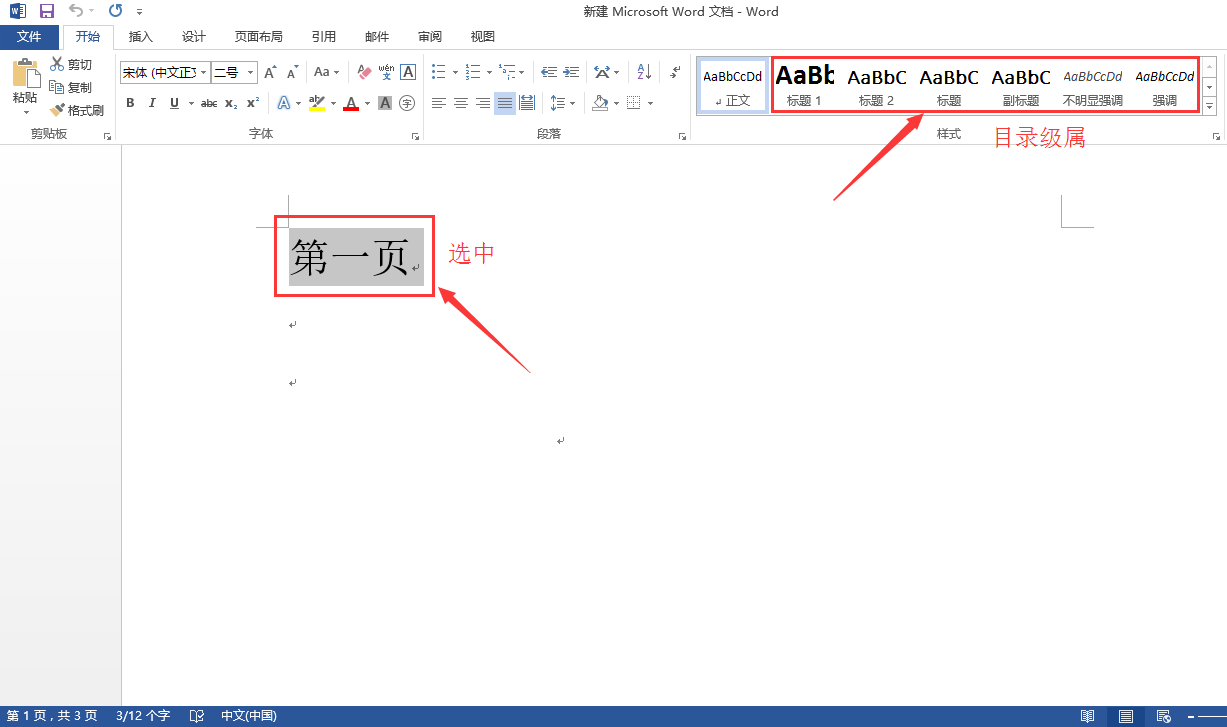Image resolution: width=1227 pixels, height=727 pixels.
Task: Open the font name dropdown (宋体)
Action: click(x=204, y=73)
